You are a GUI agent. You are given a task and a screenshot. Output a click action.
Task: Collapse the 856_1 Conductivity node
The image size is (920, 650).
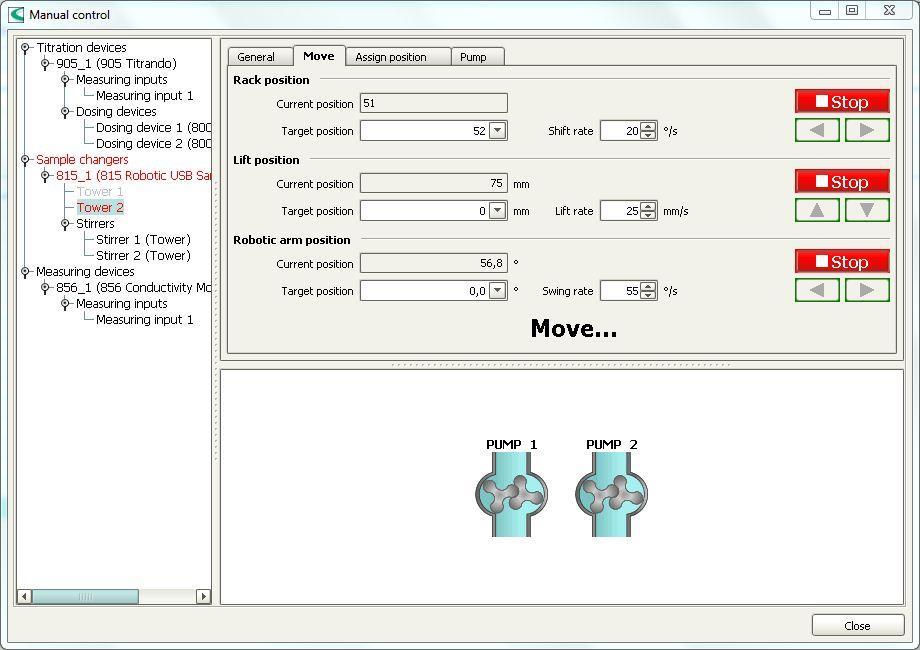45,287
